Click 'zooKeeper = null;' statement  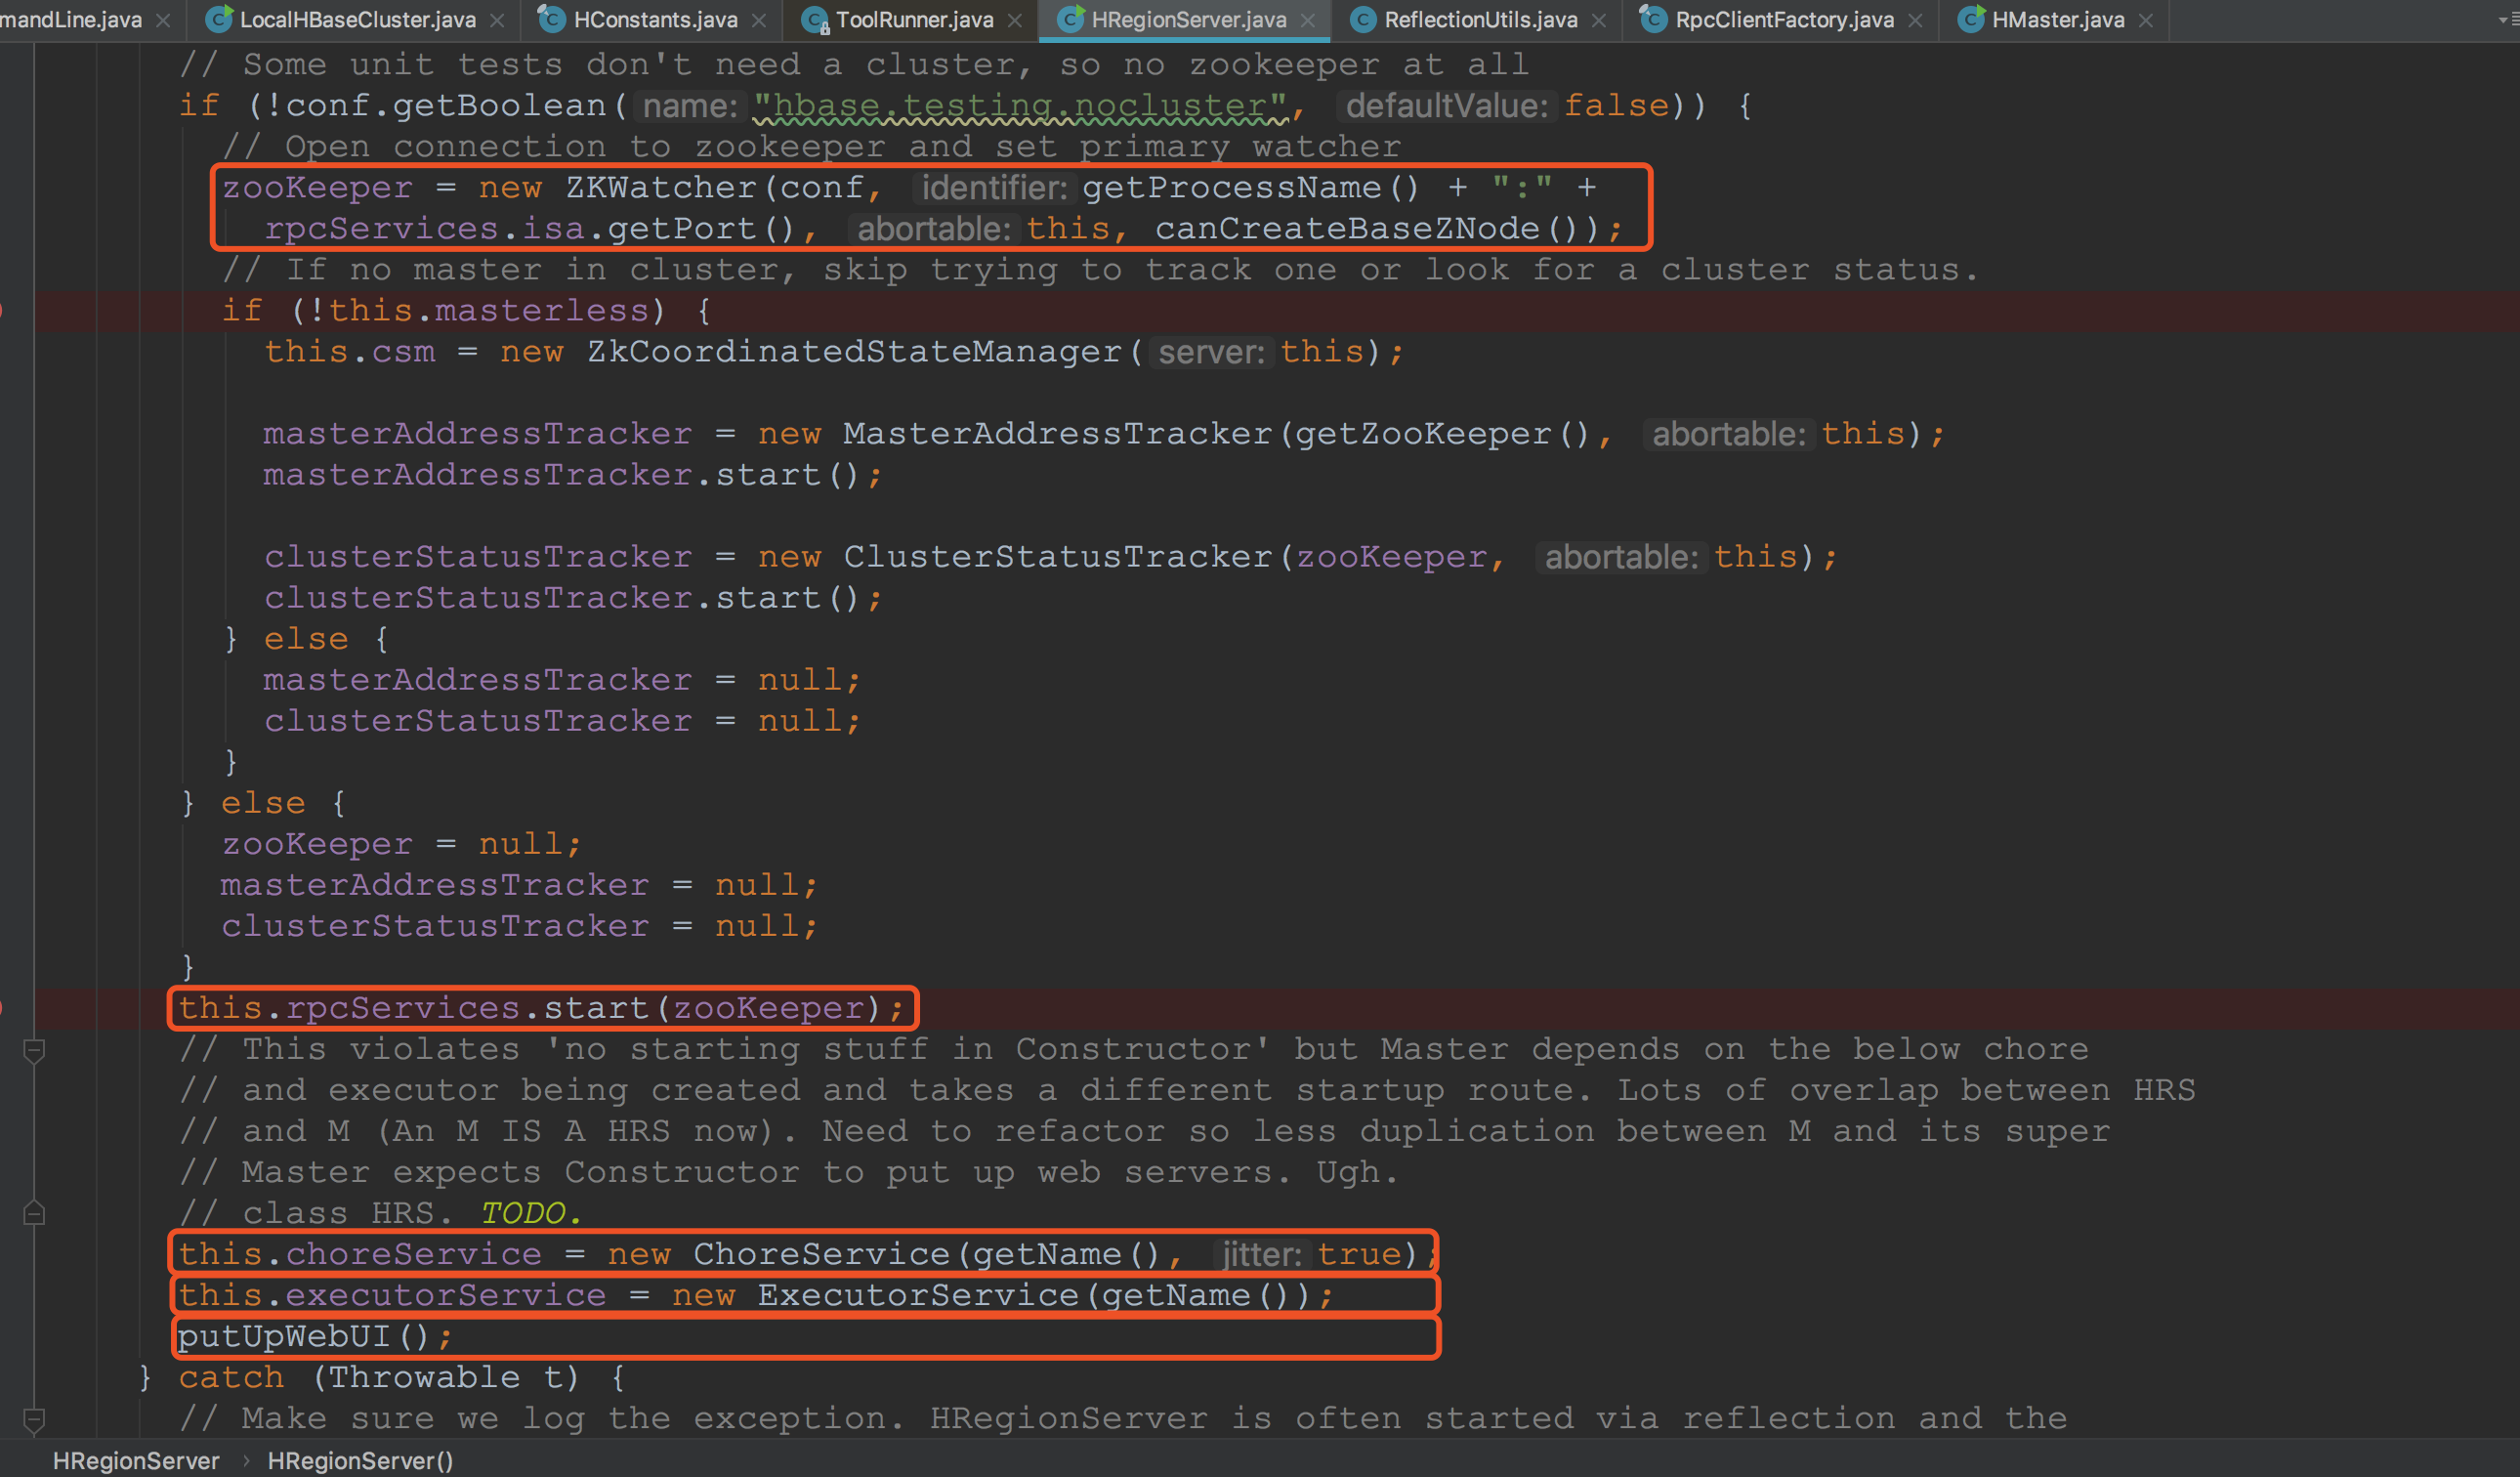tap(400, 843)
